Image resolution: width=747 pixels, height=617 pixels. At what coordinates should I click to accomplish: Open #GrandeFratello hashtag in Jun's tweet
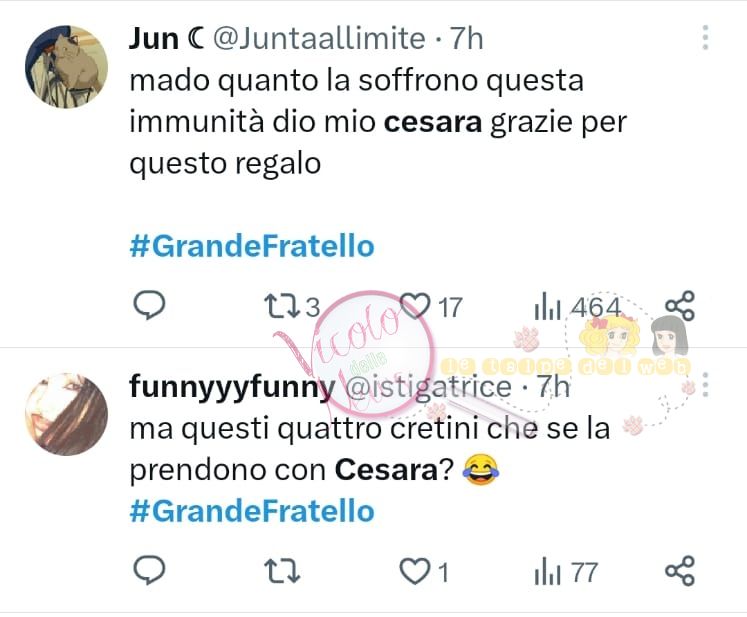pyautogui.click(x=252, y=247)
